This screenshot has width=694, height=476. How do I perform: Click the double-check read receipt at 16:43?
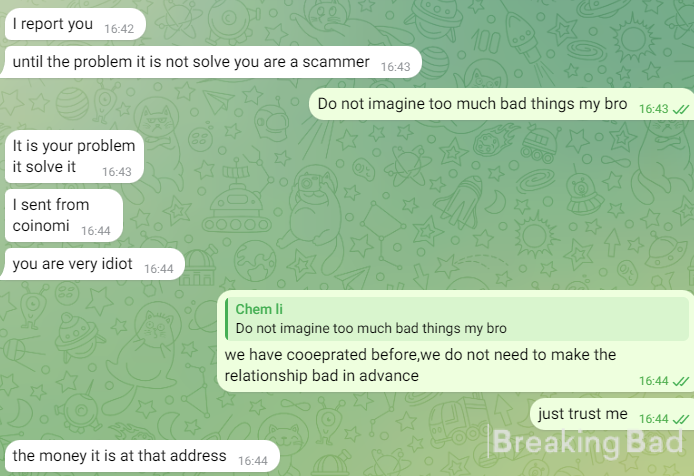[x=681, y=109]
